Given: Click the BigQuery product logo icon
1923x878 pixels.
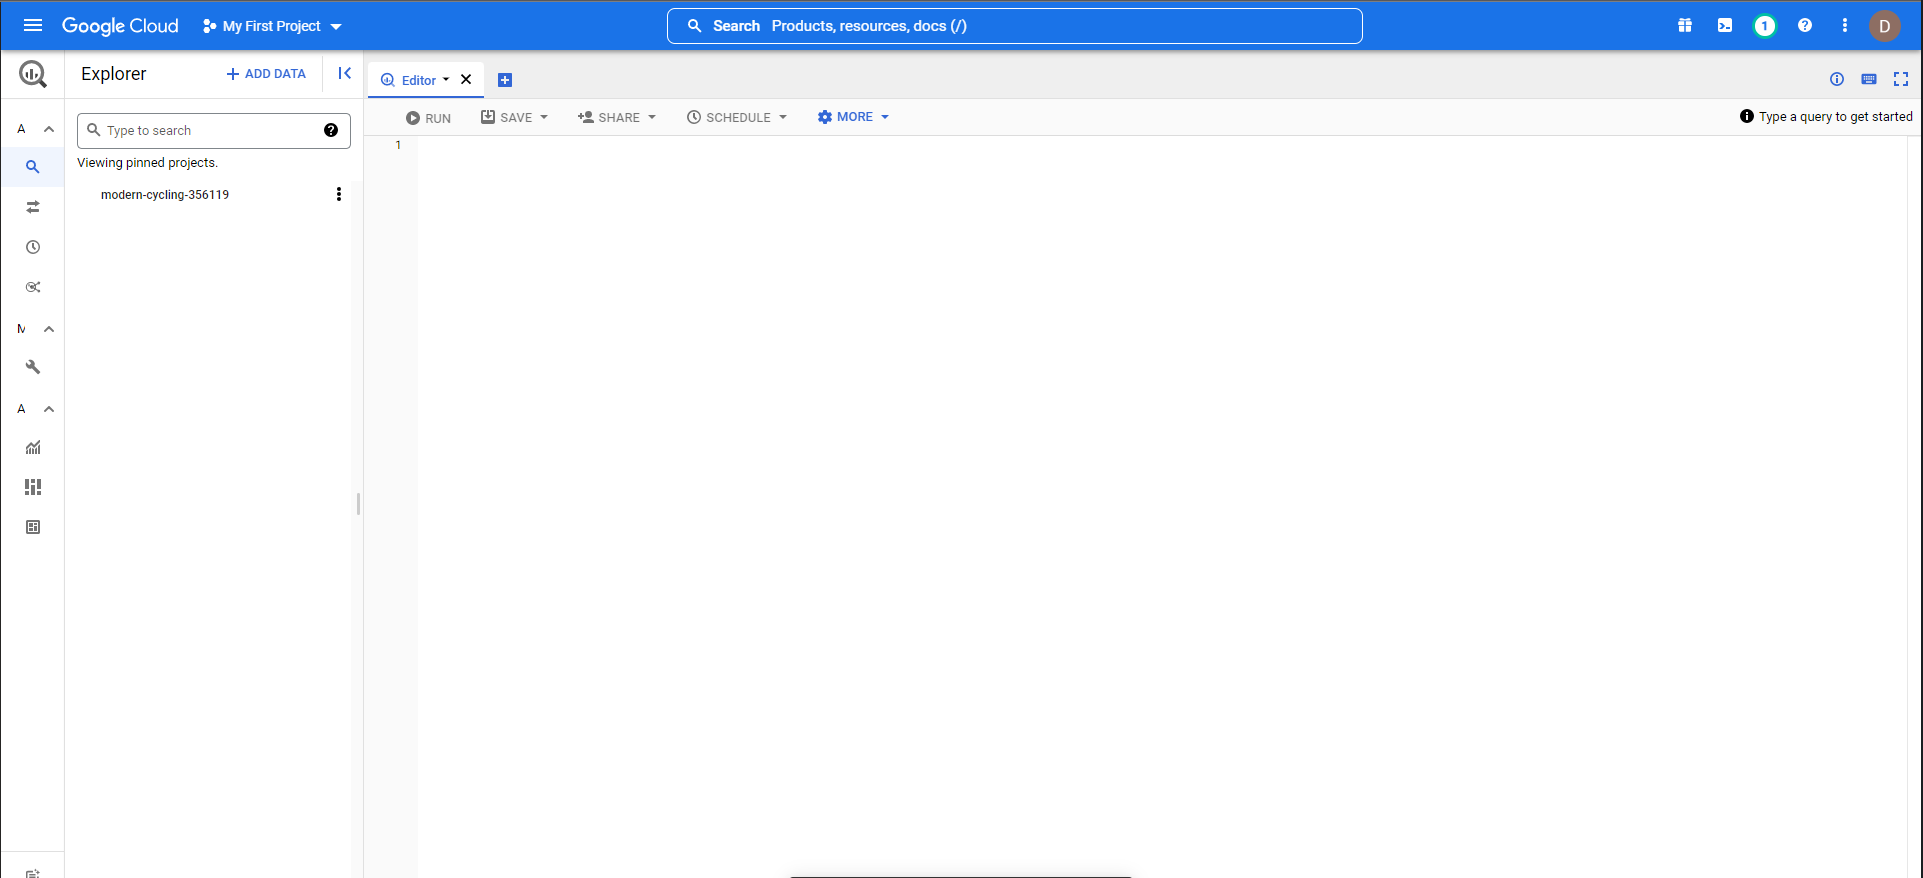Looking at the screenshot, I should pyautogui.click(x=33, y=73).
